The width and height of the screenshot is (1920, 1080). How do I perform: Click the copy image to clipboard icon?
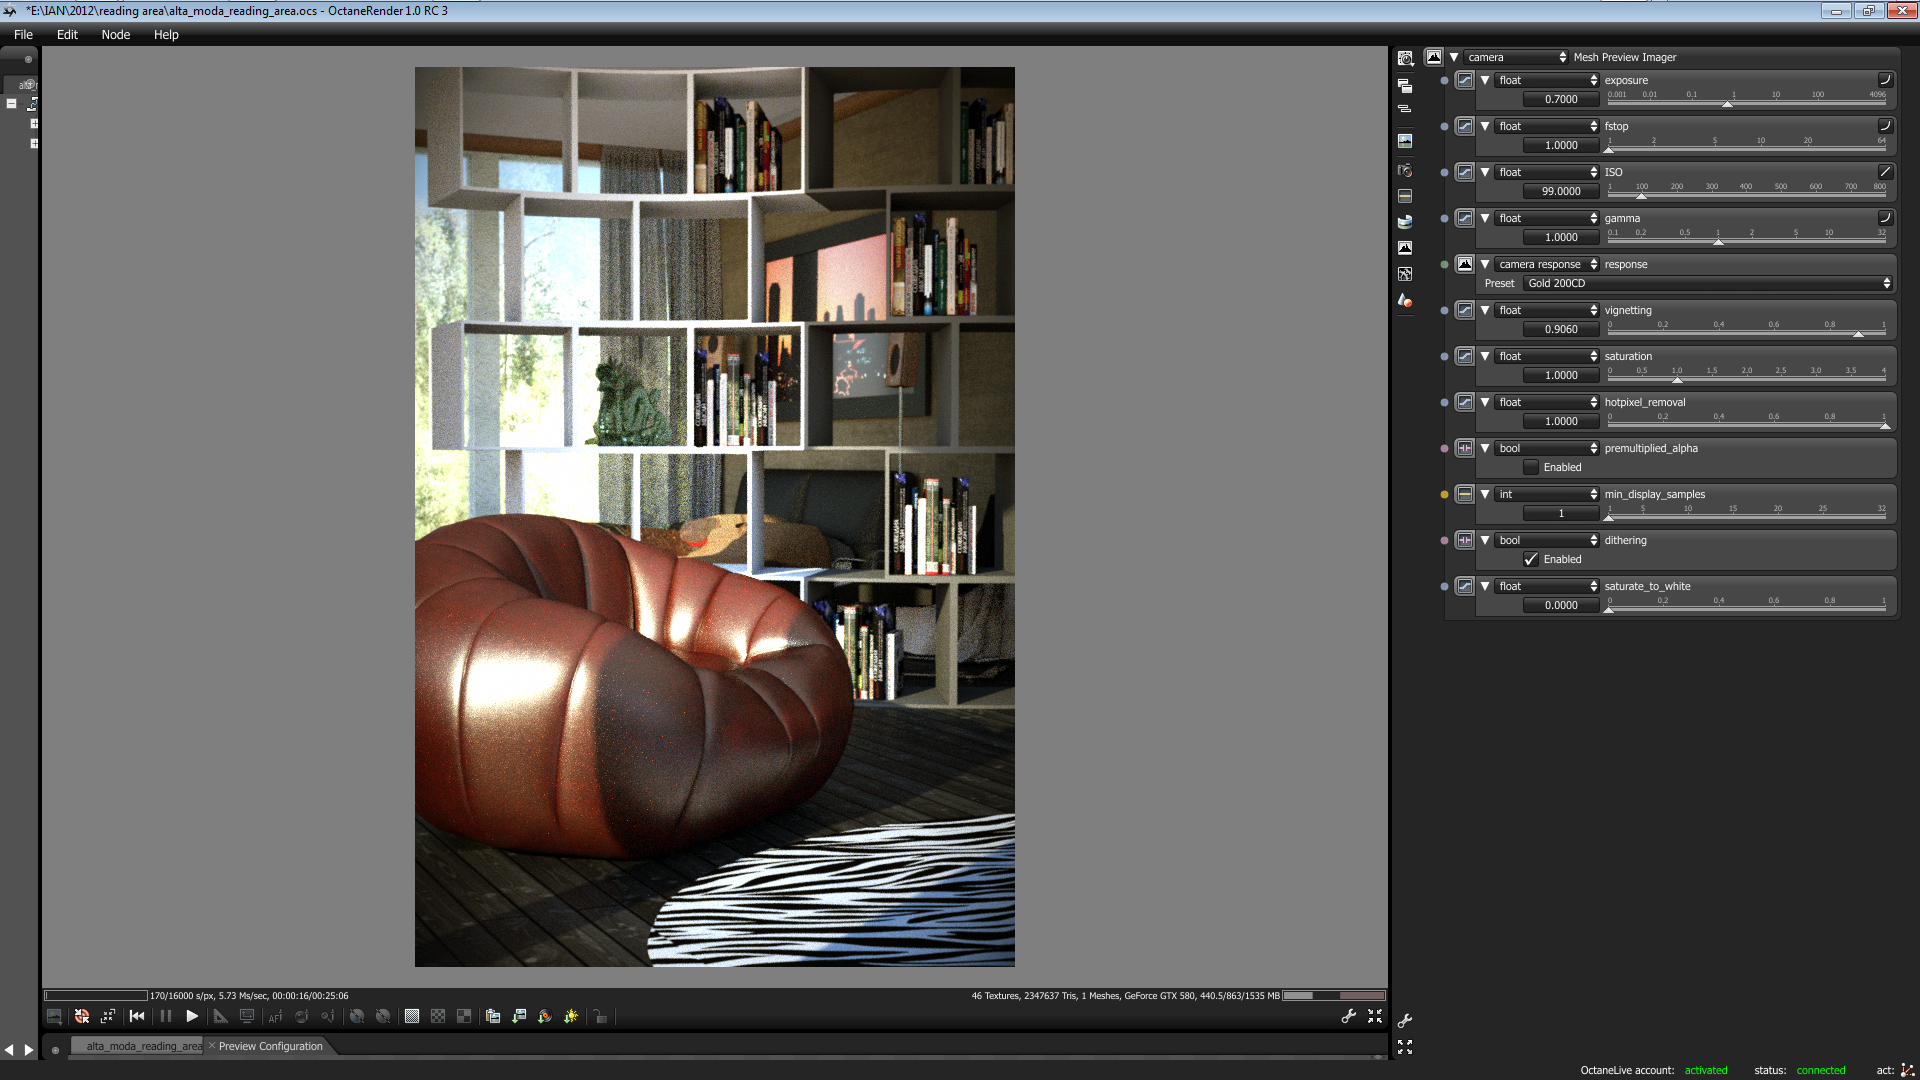(493, 1016)
